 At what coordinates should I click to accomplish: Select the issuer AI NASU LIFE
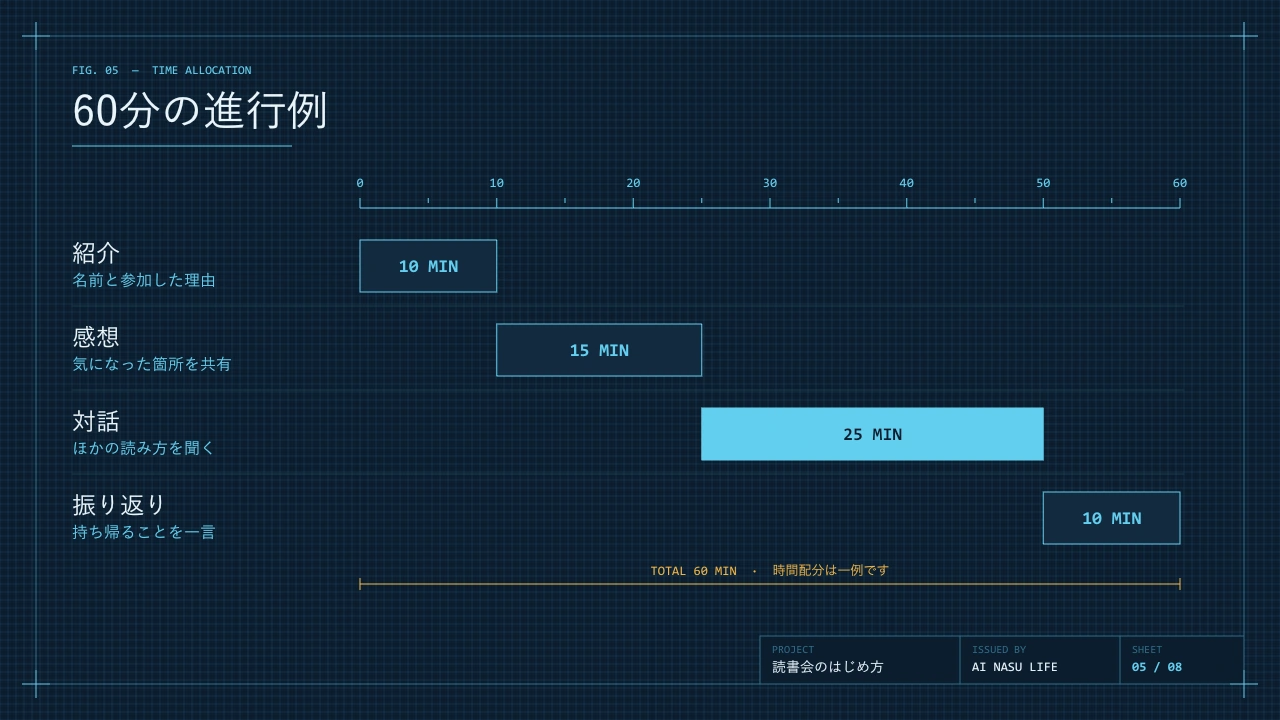point(1015,667)
